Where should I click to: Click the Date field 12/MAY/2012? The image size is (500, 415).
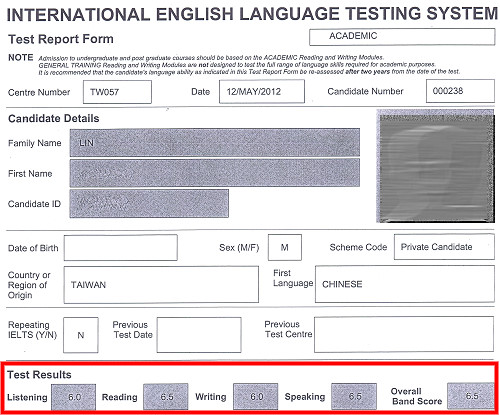click(x=262, y=91)
